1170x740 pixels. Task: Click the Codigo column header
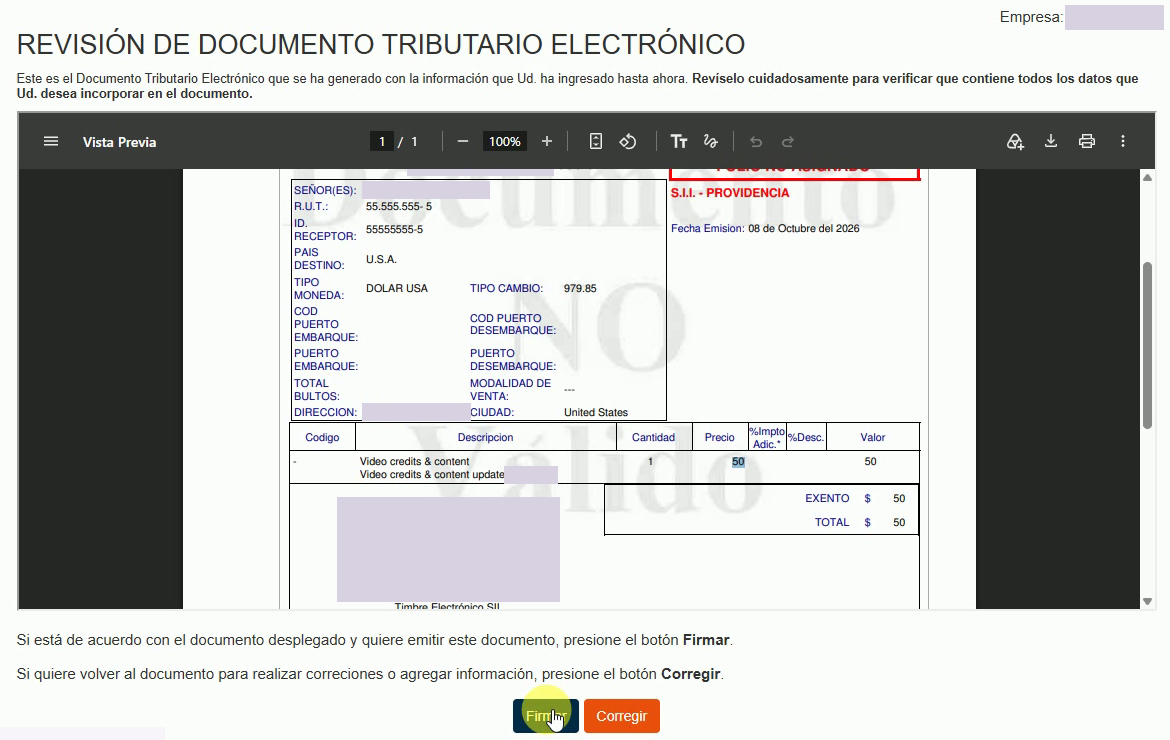[x=322, y=438]
